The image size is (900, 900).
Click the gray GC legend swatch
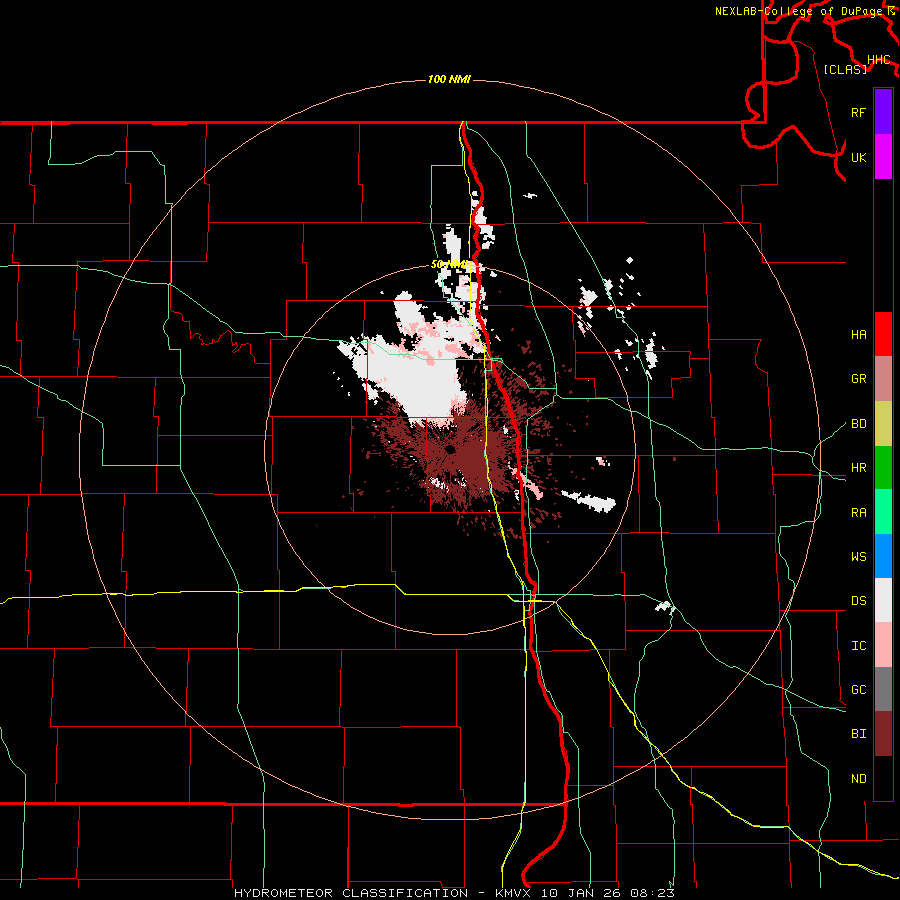(883, 689)
